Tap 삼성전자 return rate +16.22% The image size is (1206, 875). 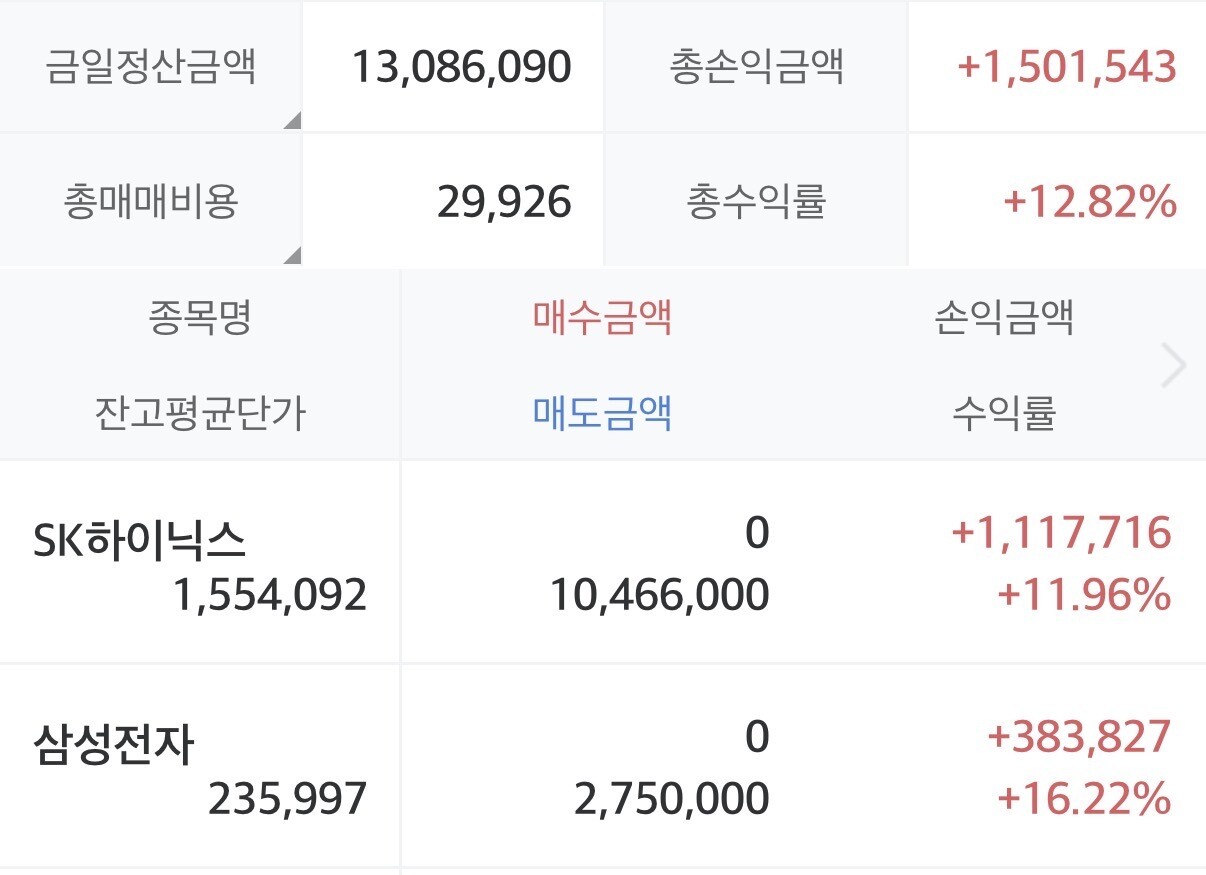[1083, 799]
